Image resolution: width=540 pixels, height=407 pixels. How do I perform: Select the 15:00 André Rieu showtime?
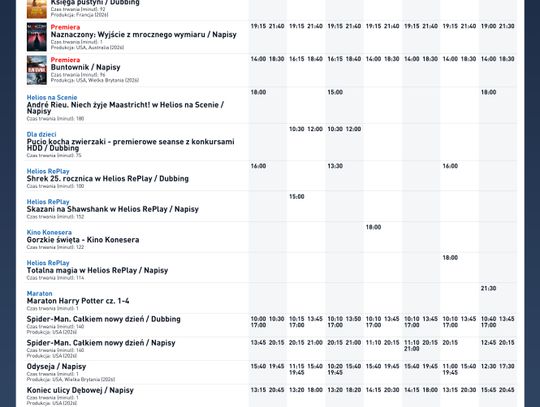(x=335, y=92)
